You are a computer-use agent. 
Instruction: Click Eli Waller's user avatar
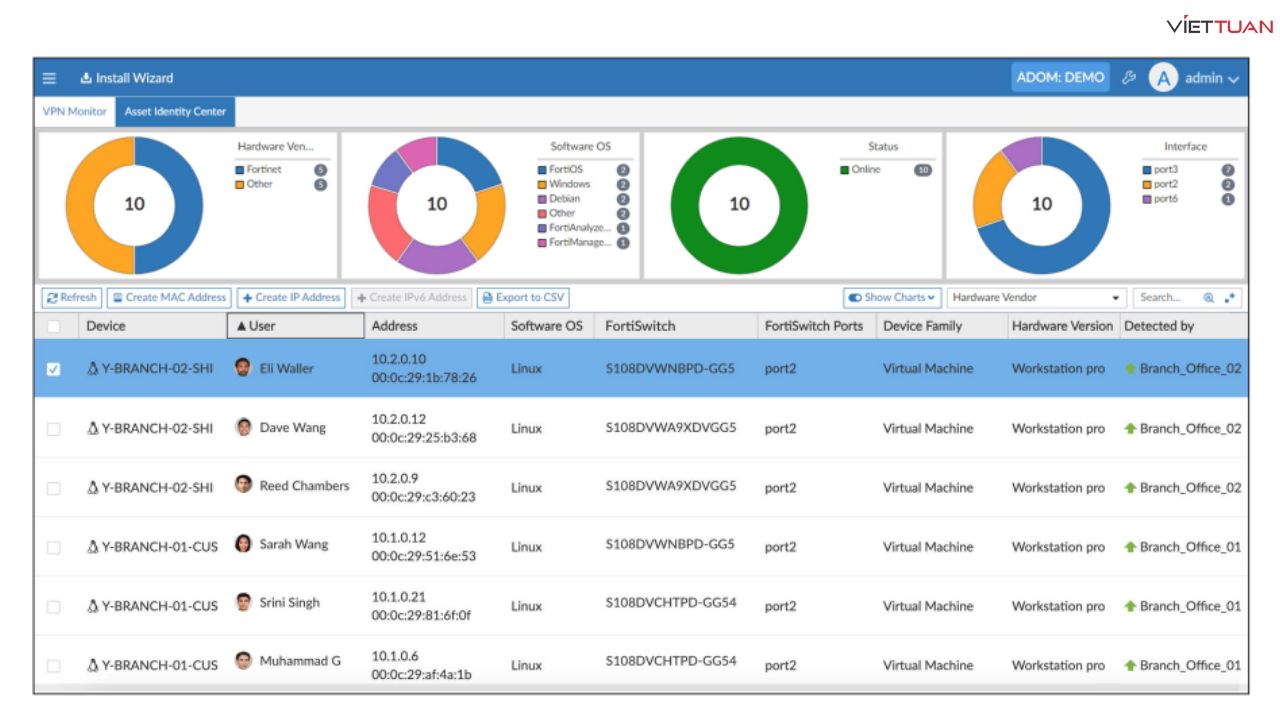click(x=242, y=368)
